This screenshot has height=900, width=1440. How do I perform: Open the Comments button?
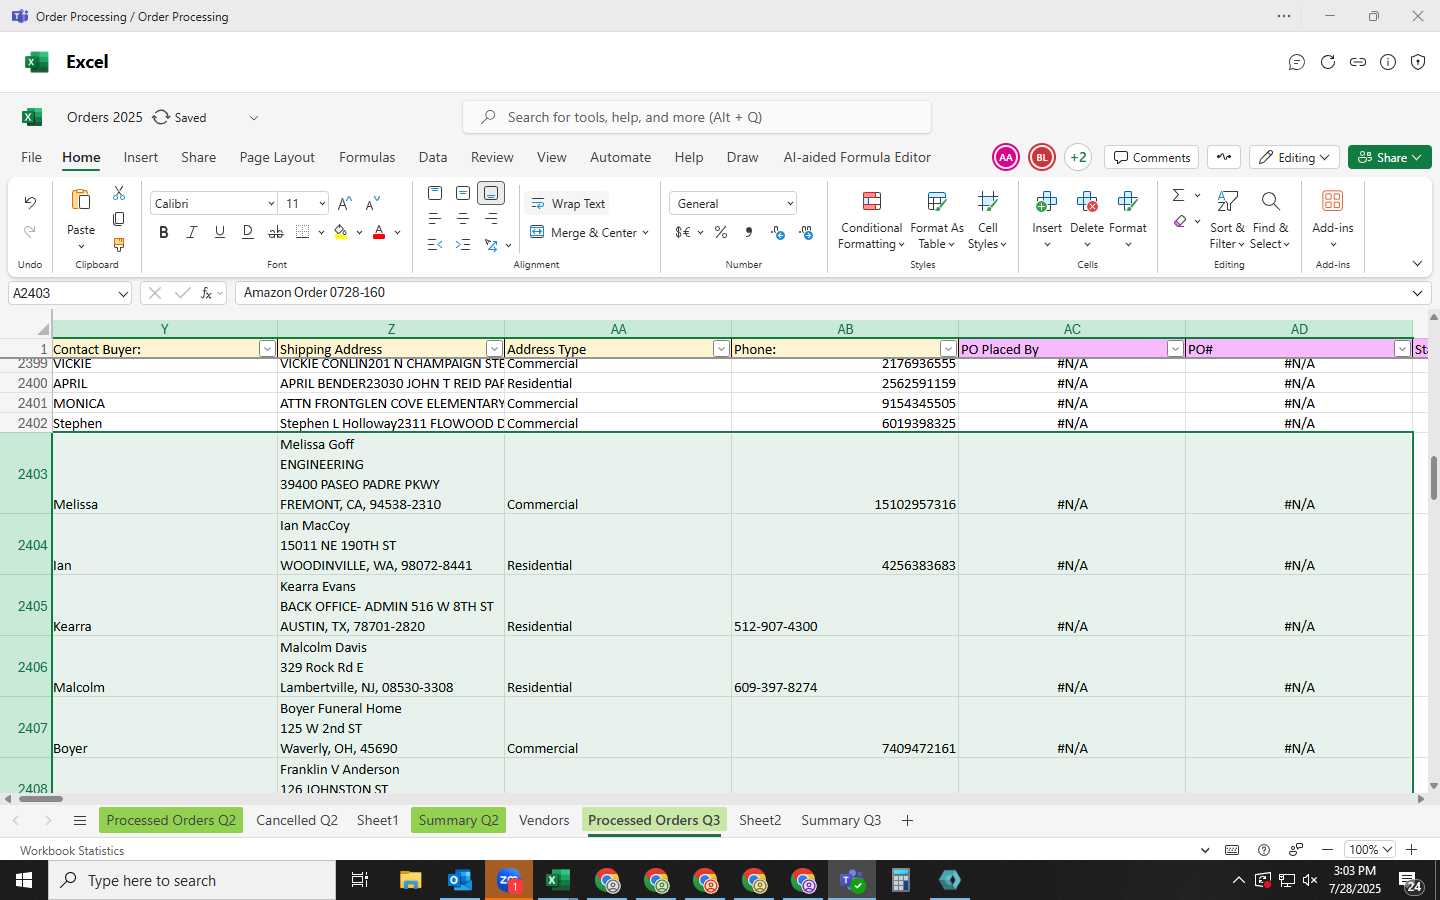pyautogui.click(x=1152, y=157)
